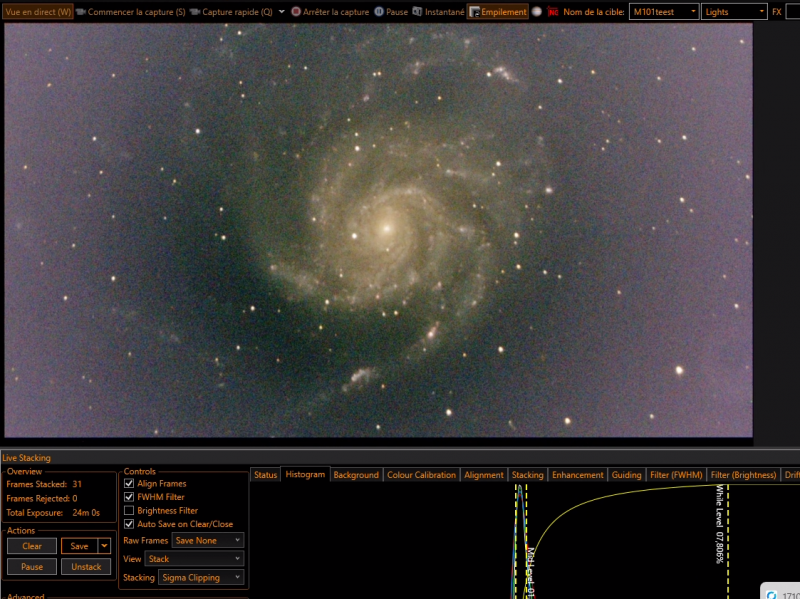The height and width of the screenshot is (599, 800).
Task: Toggle Auto Save on Clear/Close checkbox
Action: click(x=129, y=523)
